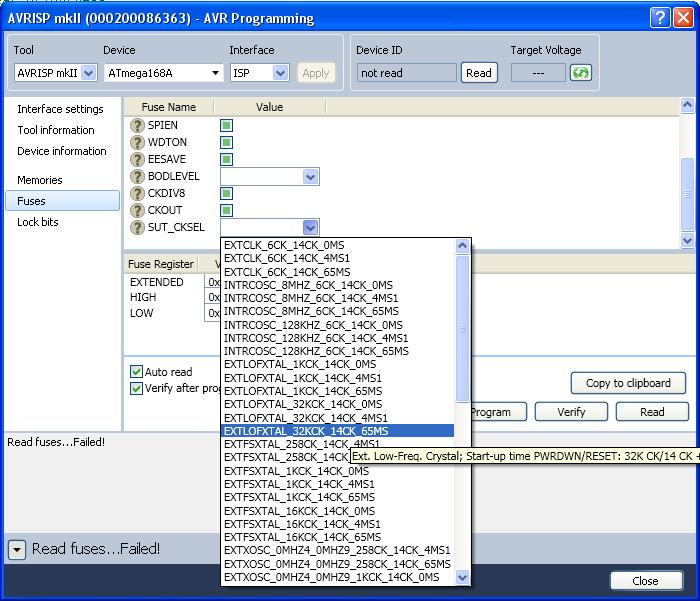Toggle the CKDIV8 fuse checkbox
This screenshot has height=601, width=700.
[226, 193]
